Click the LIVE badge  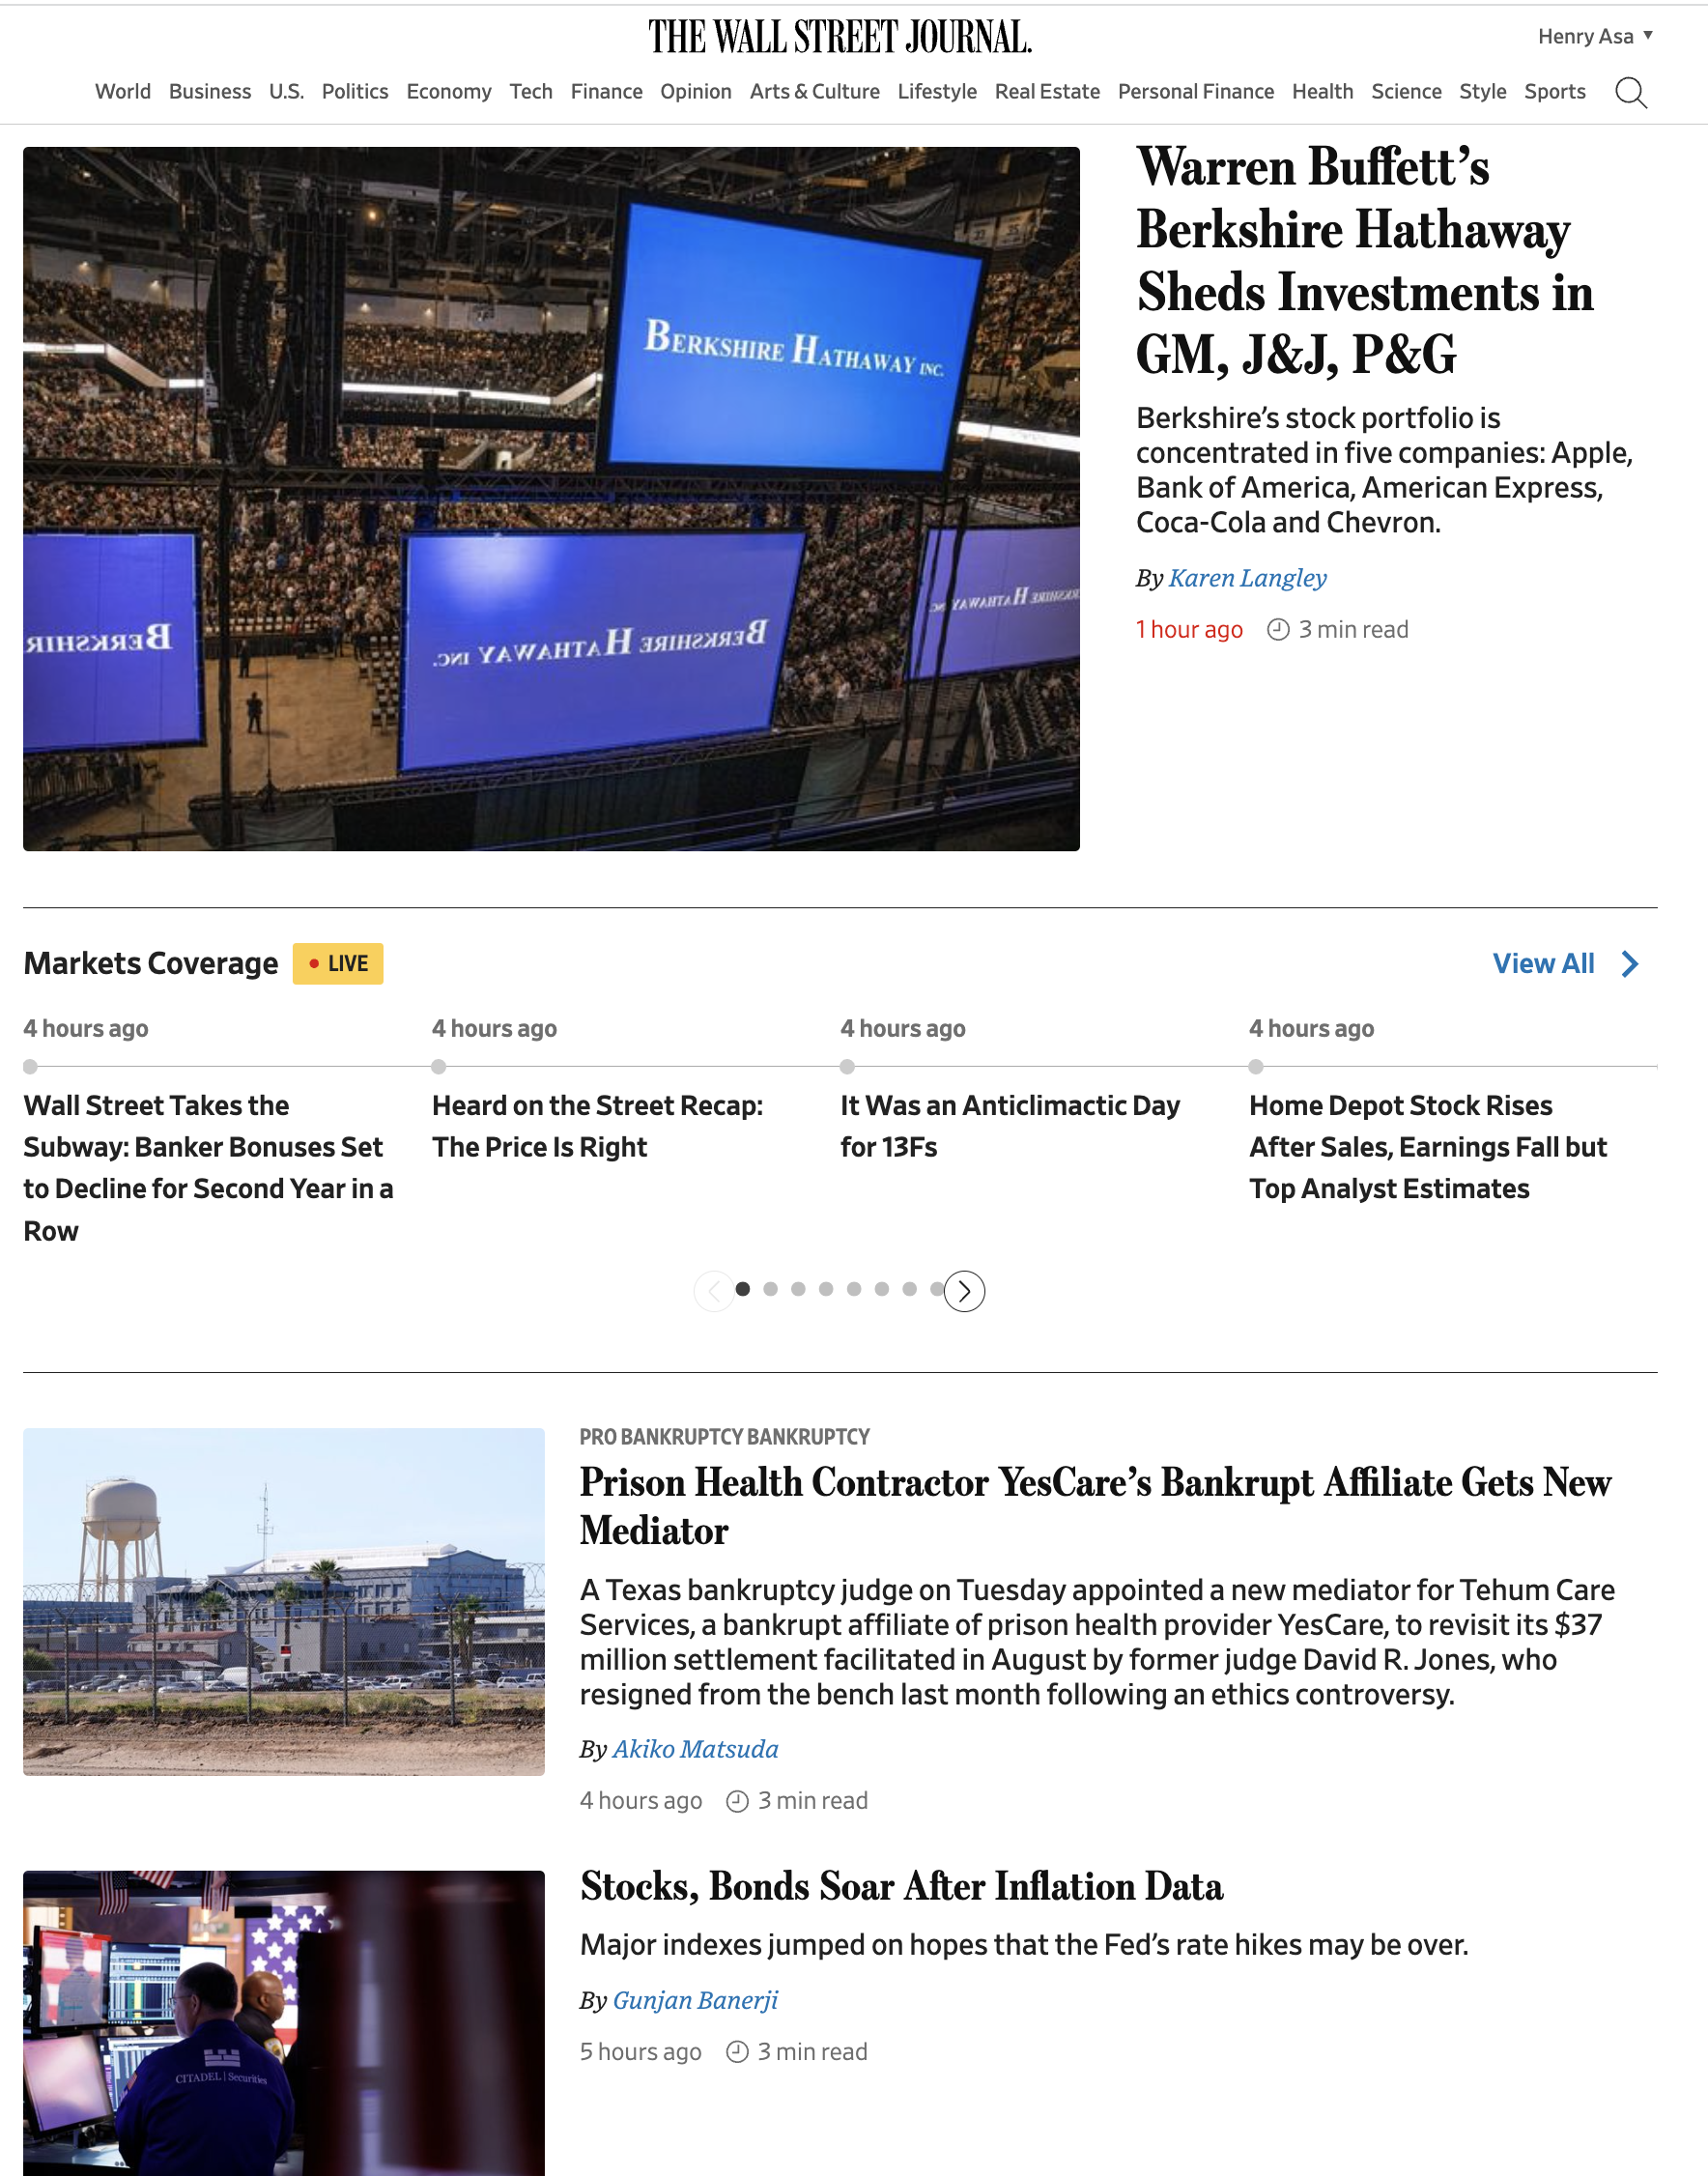click(338, 963)
